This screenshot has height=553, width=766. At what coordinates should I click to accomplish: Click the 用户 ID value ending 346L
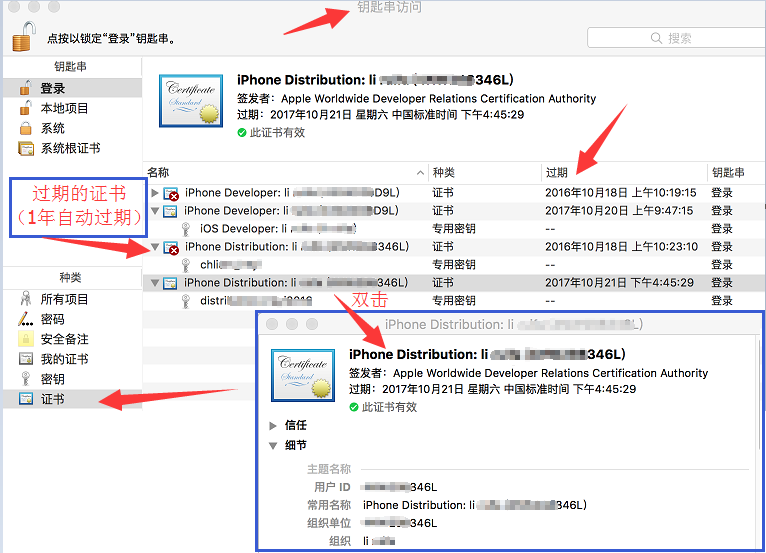point(400,487)
